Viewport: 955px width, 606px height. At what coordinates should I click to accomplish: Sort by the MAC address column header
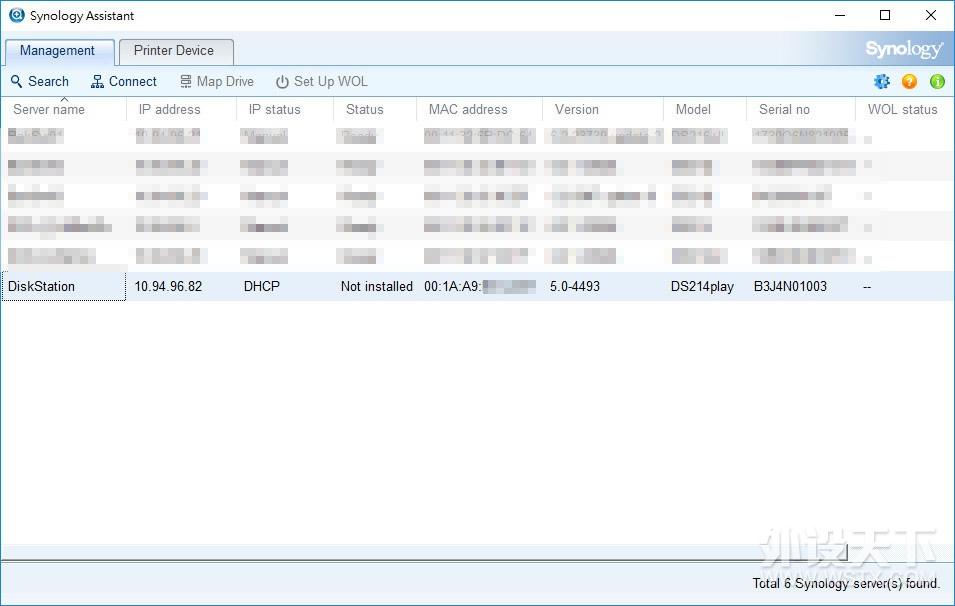pyautogui.click(x=479, y=110)
